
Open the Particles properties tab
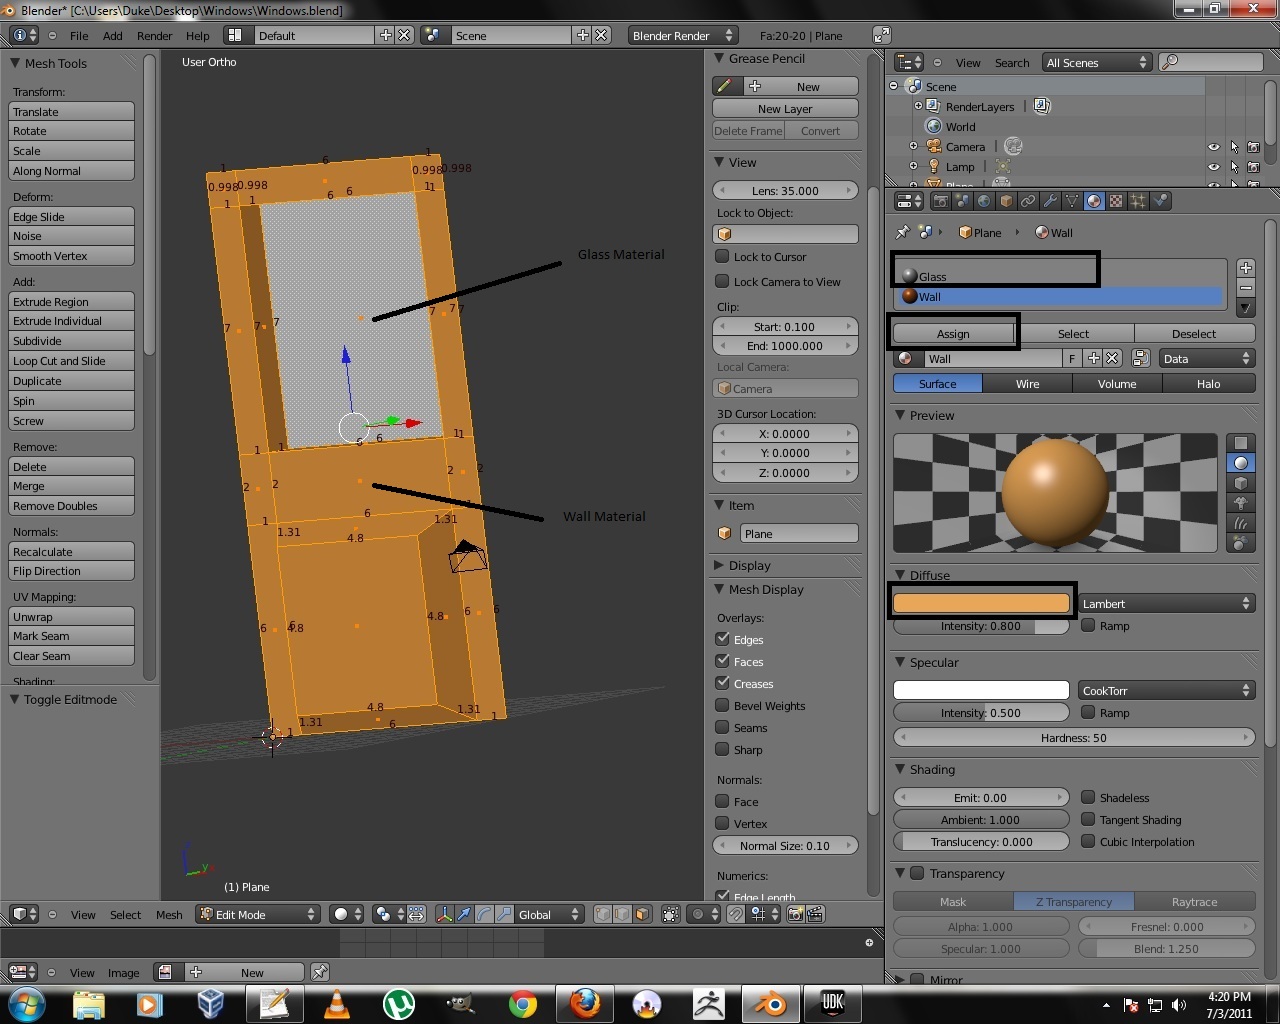tap(1138, 200)
